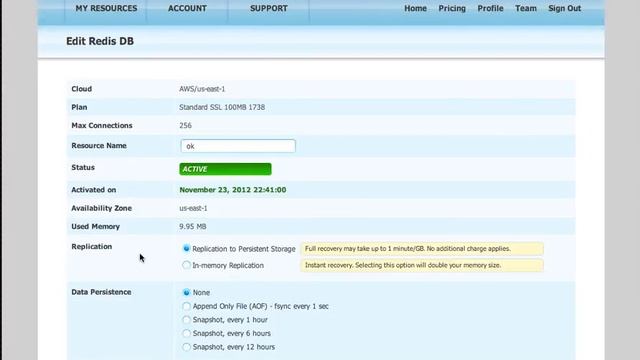The width and height of the screenshot is (640, 360).
Task: Click the Resource Name input field
Action: coord(238,146)
